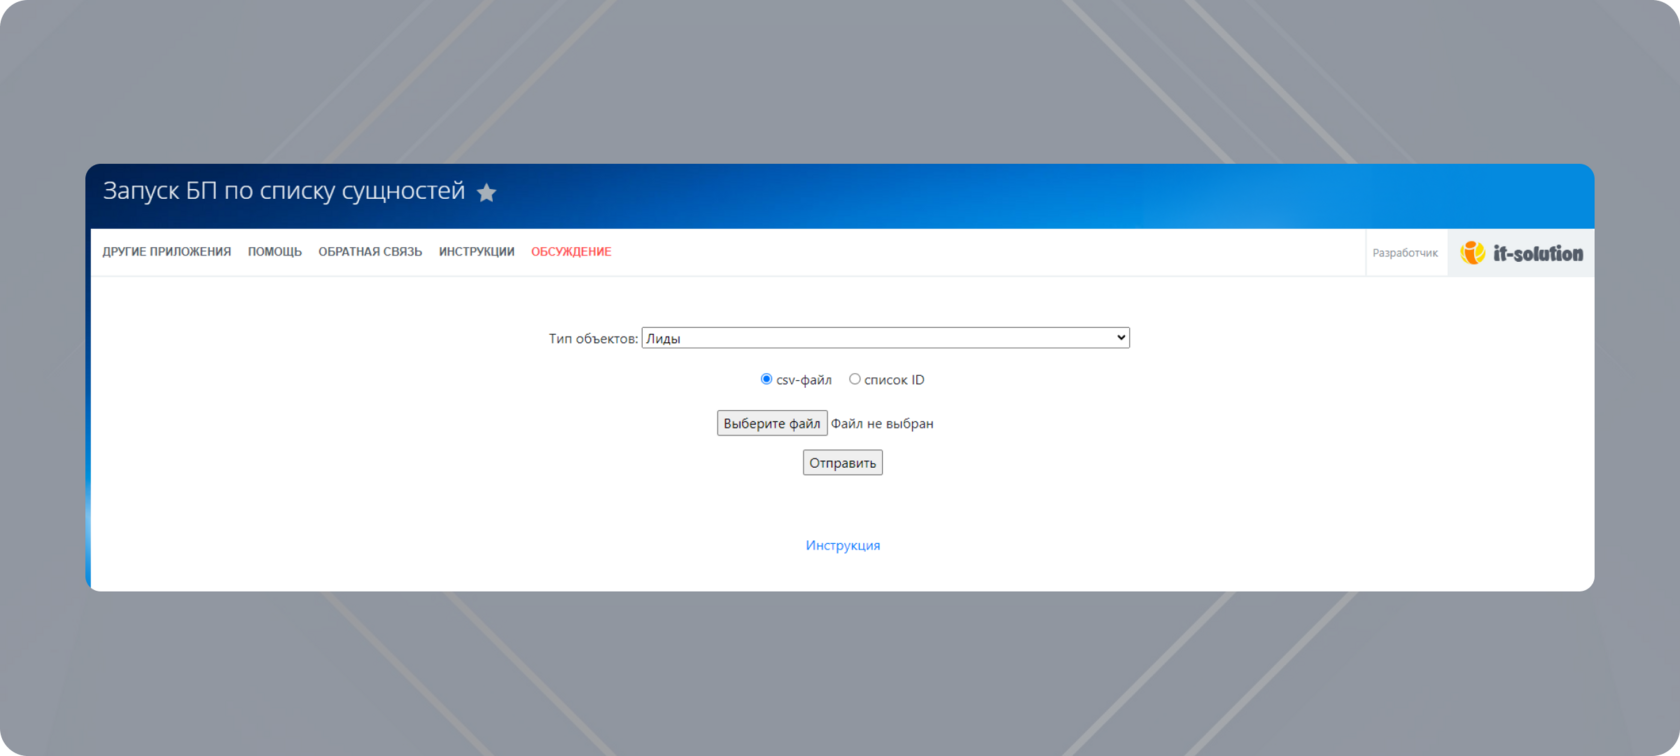Click the Файл не выбран text
This screenshot has width=1680, height=756.
882,424
